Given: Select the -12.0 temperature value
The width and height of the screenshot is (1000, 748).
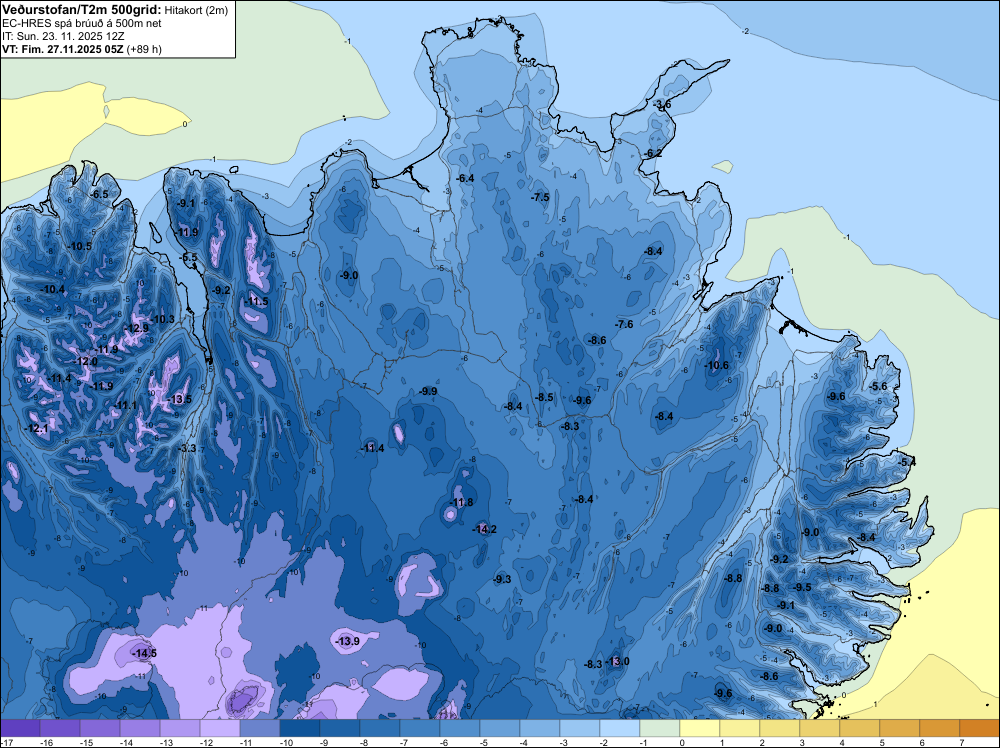Looking at the screenshot, I should [86, 362].
